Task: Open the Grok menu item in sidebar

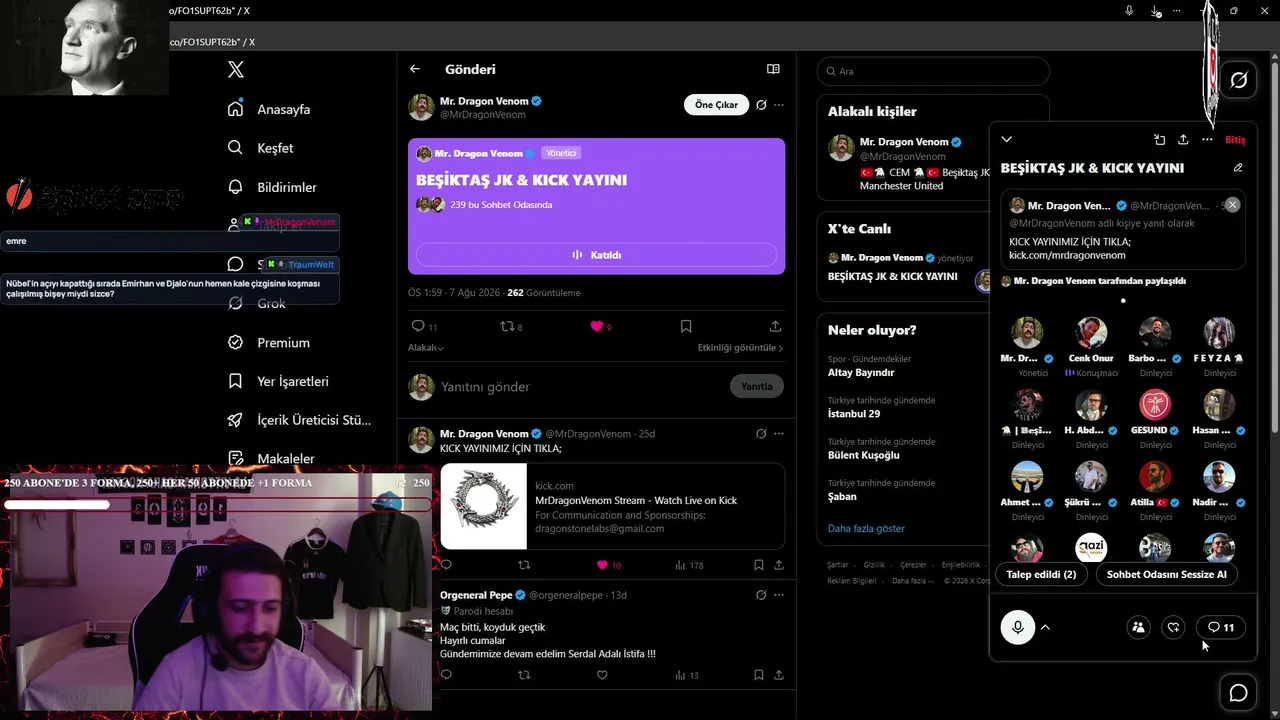Action: point(257,303)
